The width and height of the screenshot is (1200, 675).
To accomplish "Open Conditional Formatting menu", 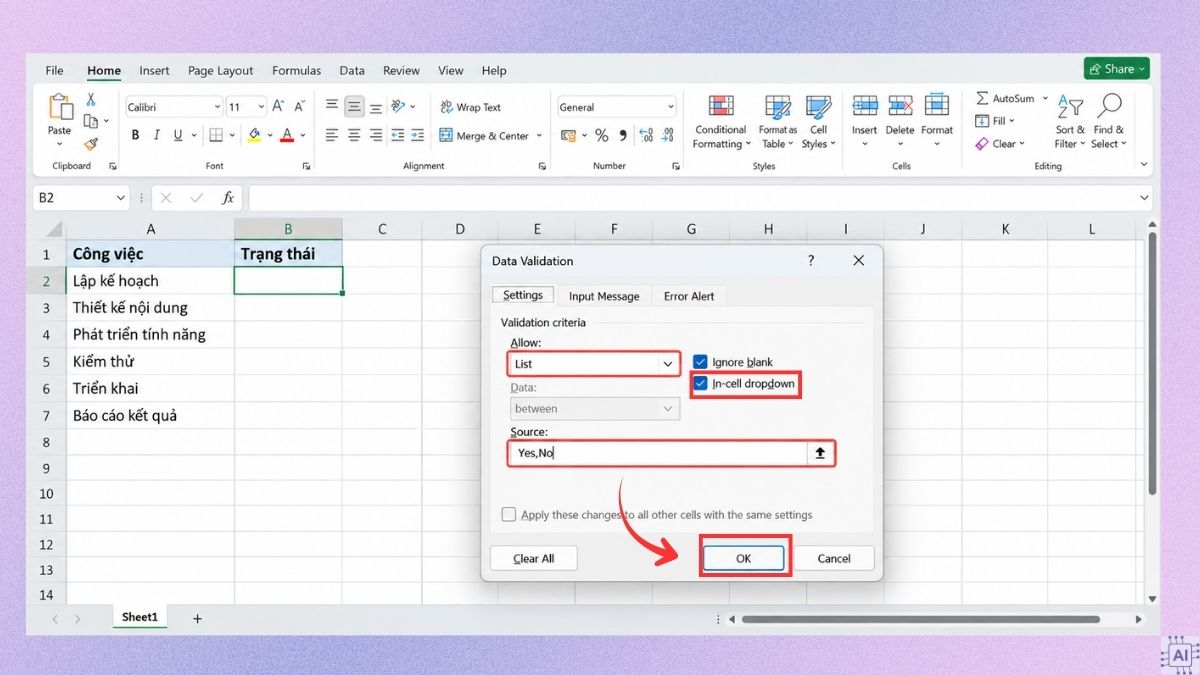I will (x=721, y=122).
